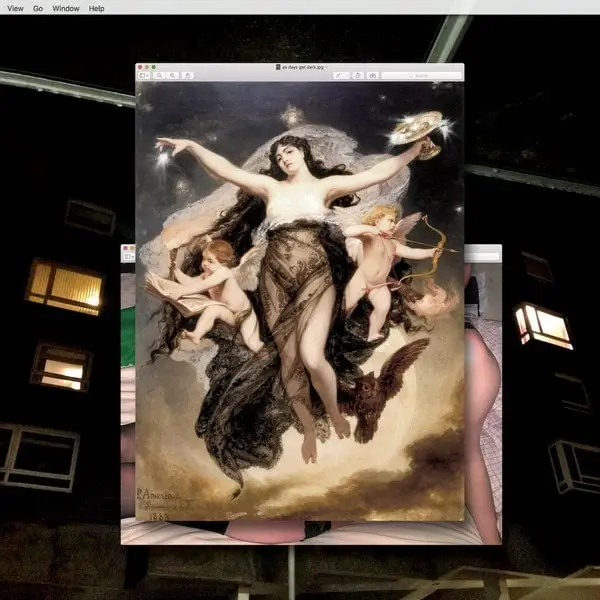Click the zoom in magnifier icon

(172, 76)
